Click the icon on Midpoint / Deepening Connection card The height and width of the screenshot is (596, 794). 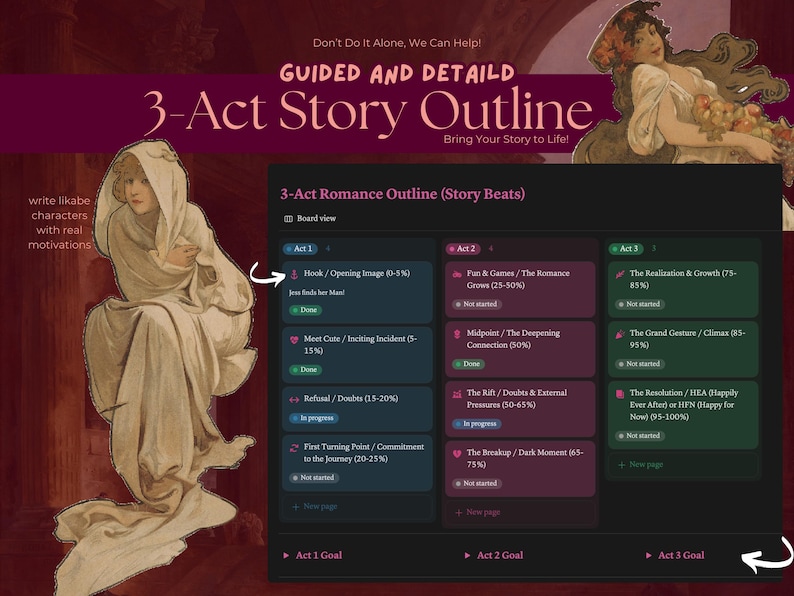point(457,334)
